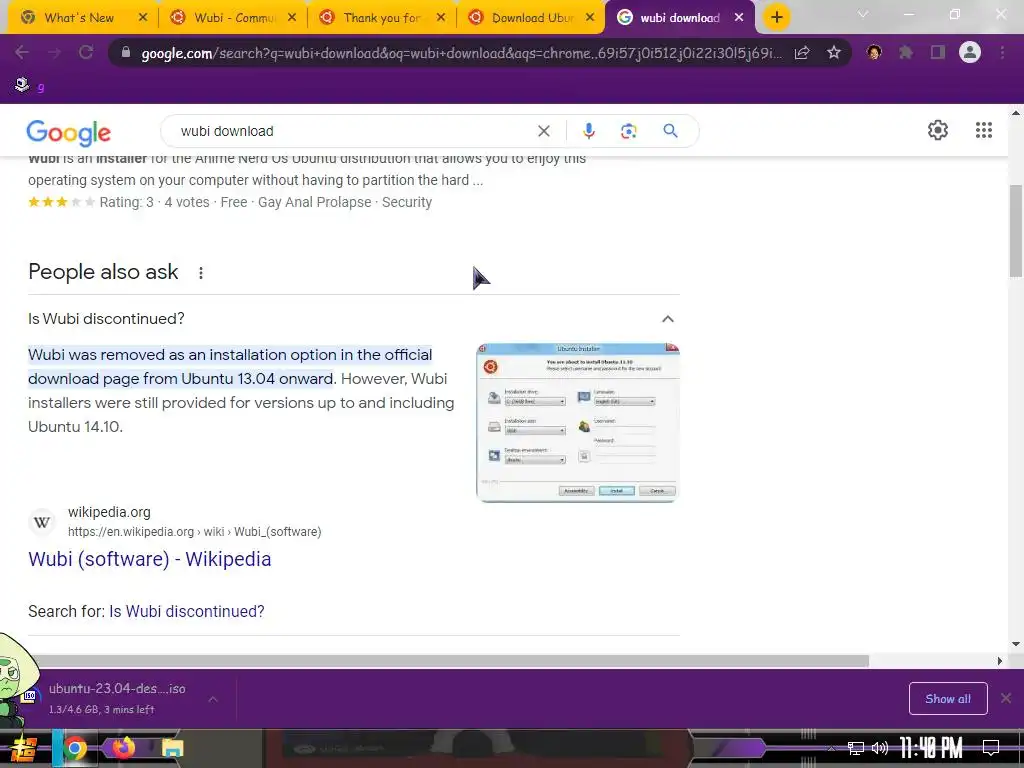Open the network icon in tray

coord(855,748)
